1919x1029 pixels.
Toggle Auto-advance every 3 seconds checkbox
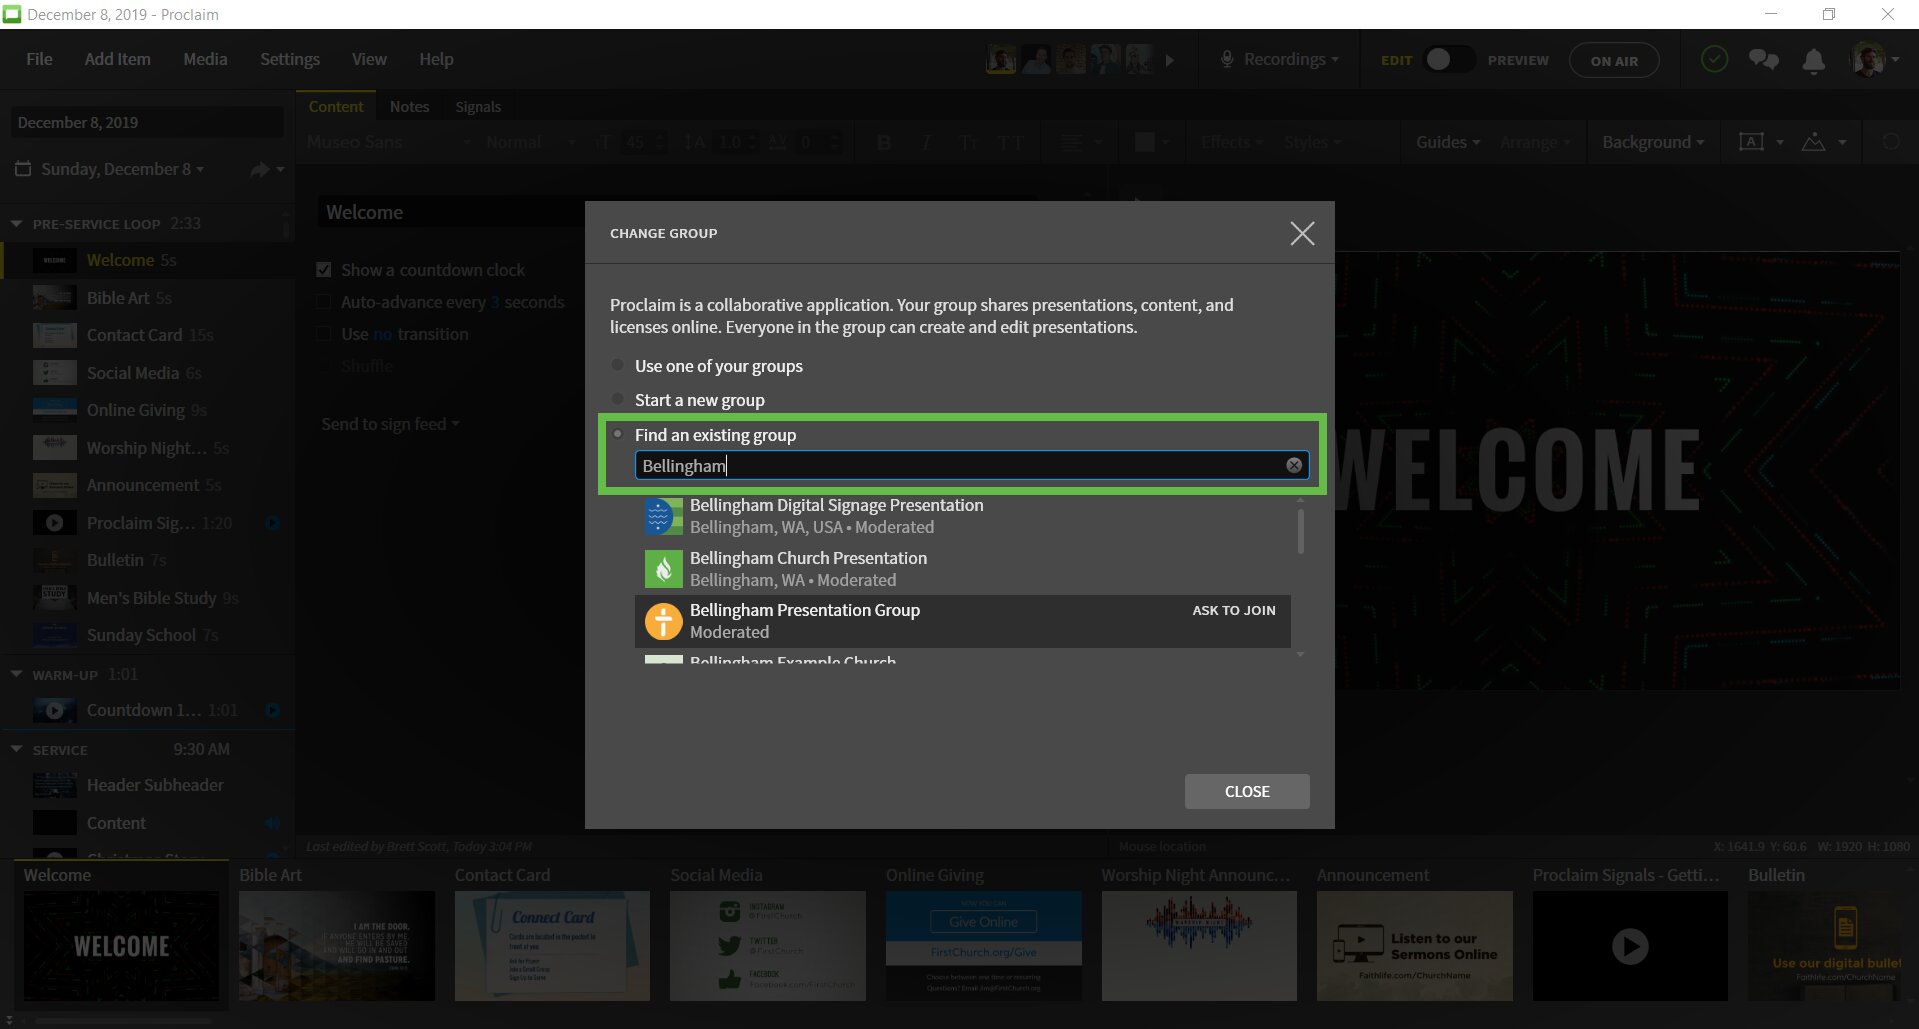(324, 302)
